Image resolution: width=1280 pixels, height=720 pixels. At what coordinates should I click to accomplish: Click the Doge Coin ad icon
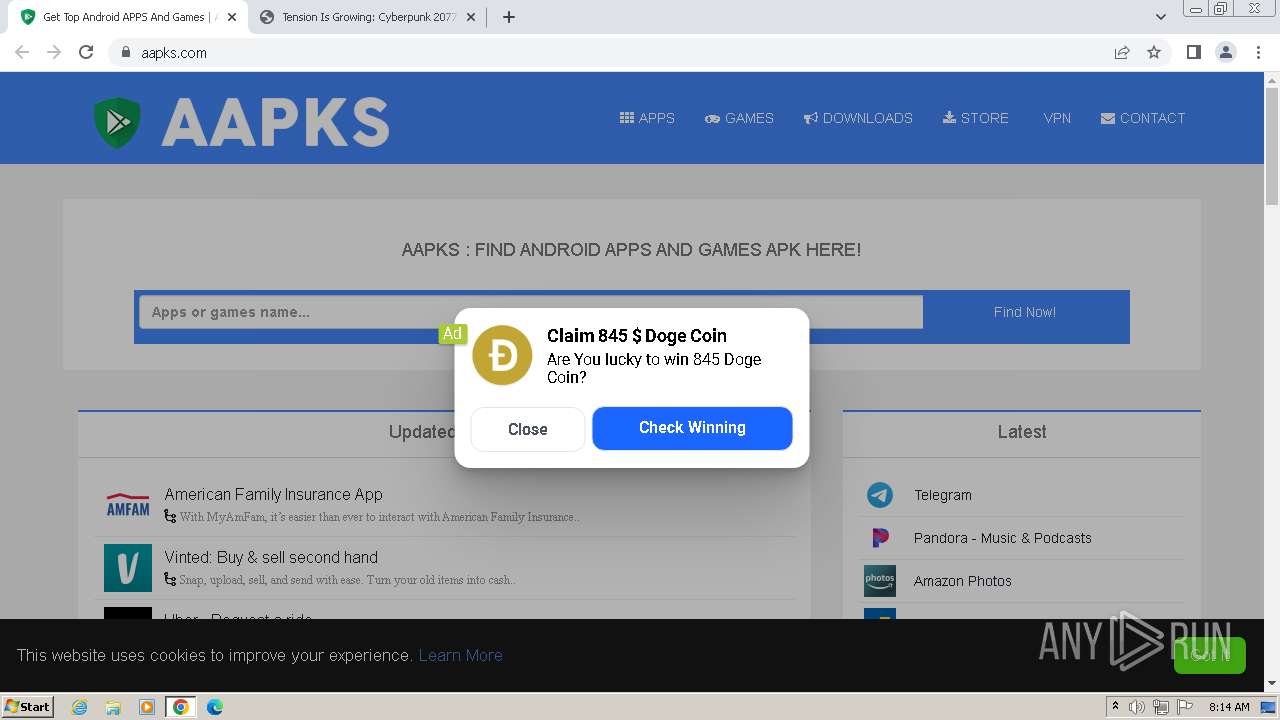click(502, 355)
